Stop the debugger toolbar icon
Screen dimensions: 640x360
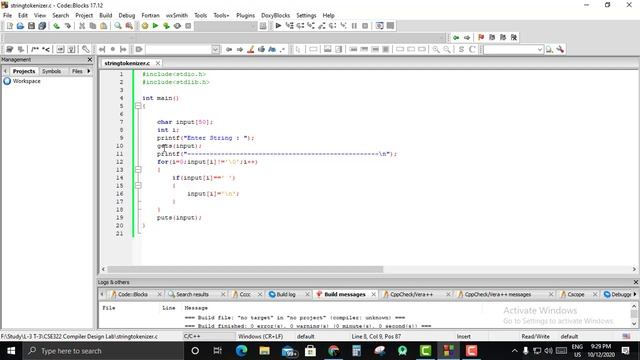click(365, 26)
